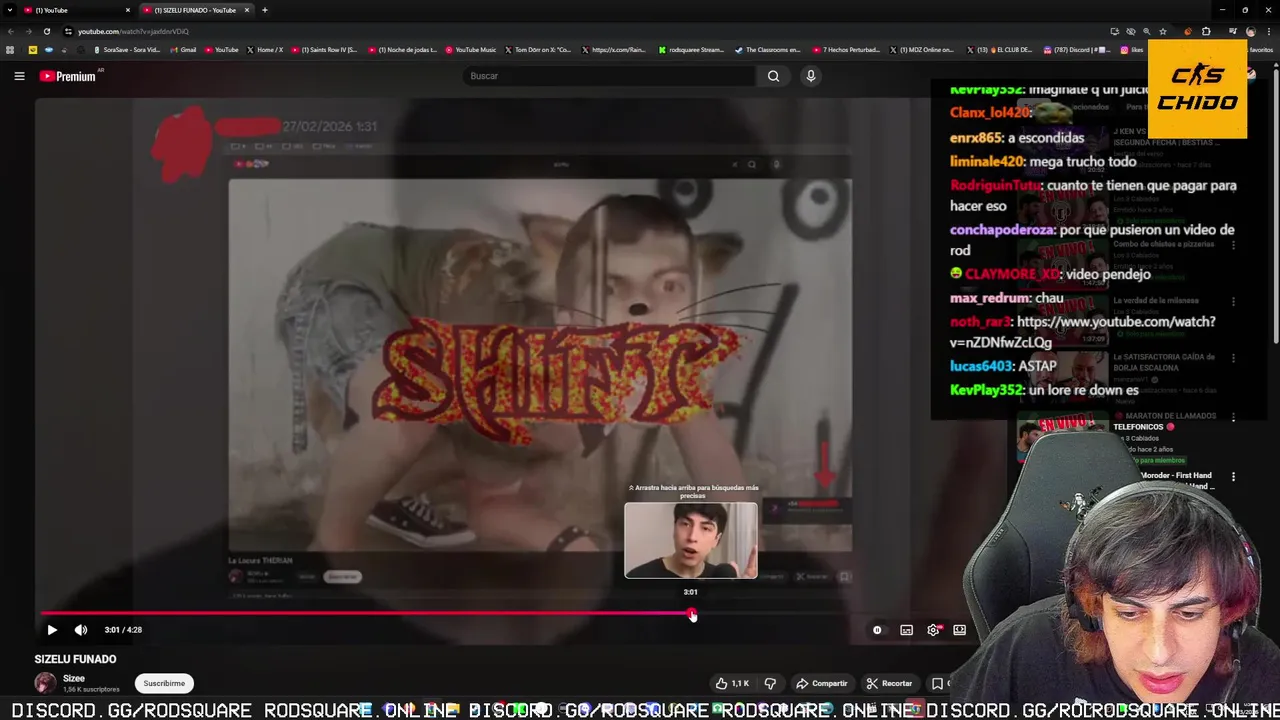Image resolution: width=1280 pixels, height=720 pixels.
Task: Open more options for Moroder First Hand video
Action: click(x=1233, y=477)
